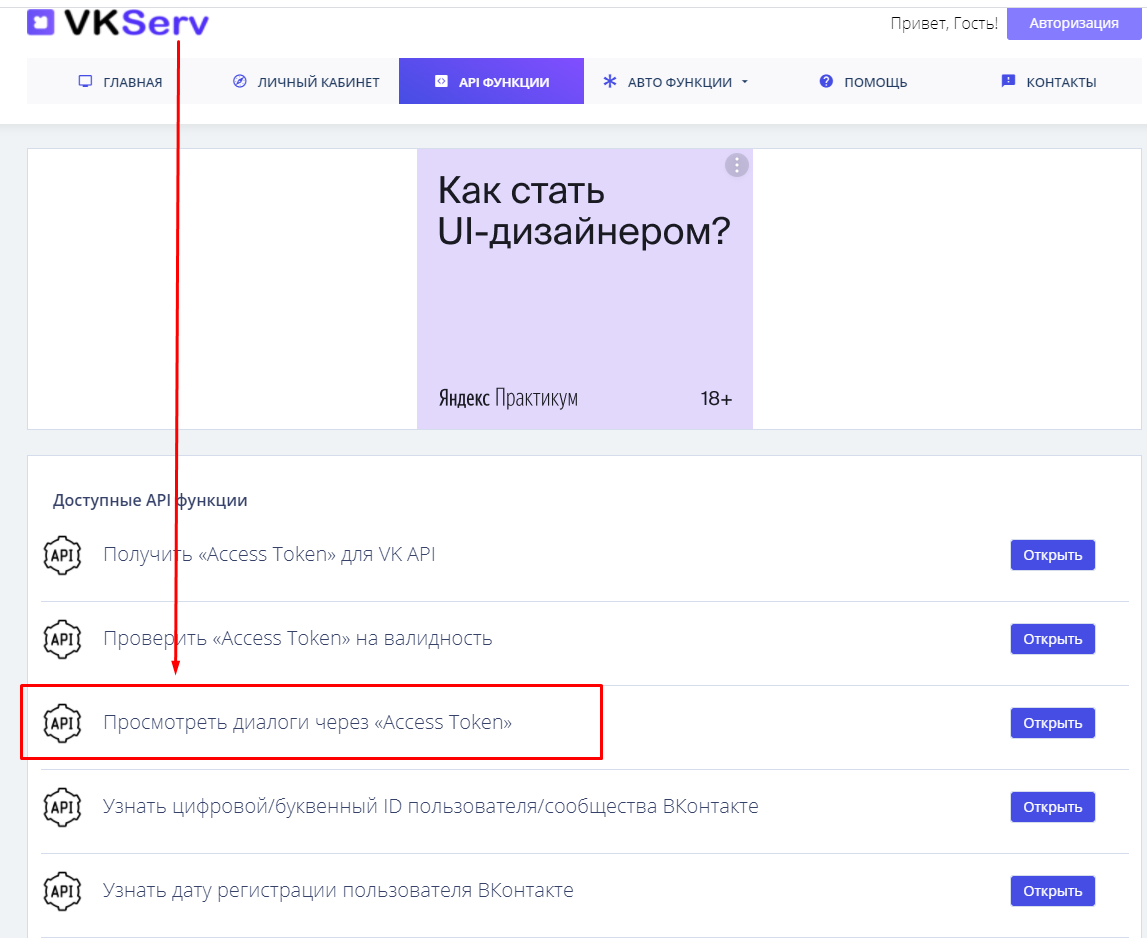Click the API gear icon for Узнать дату регистрации
The image size is (1147, 938).
pyautogui.click(x=62, y=891)
